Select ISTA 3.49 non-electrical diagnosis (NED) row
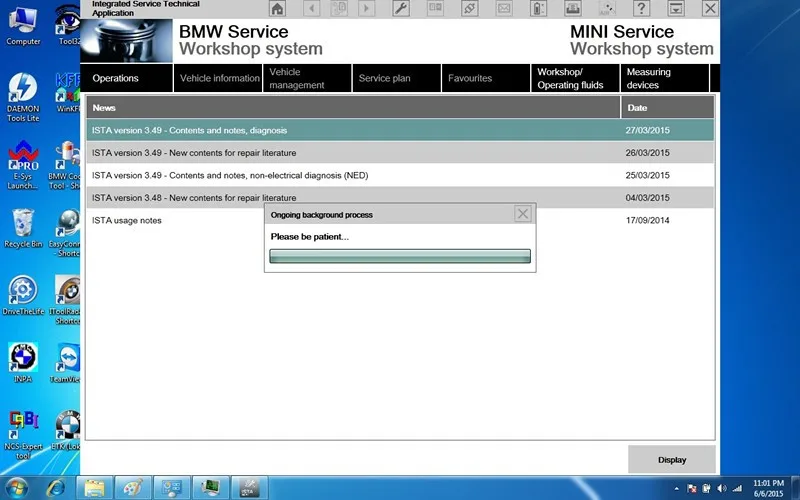800x500 pixels. [400, 175]
